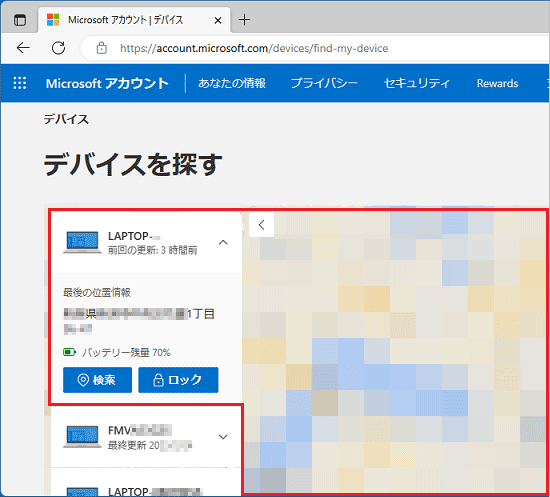Focus the address bar URL field
Image resolution: width=550 pixels, height=497 pixels.
point(254,48)
